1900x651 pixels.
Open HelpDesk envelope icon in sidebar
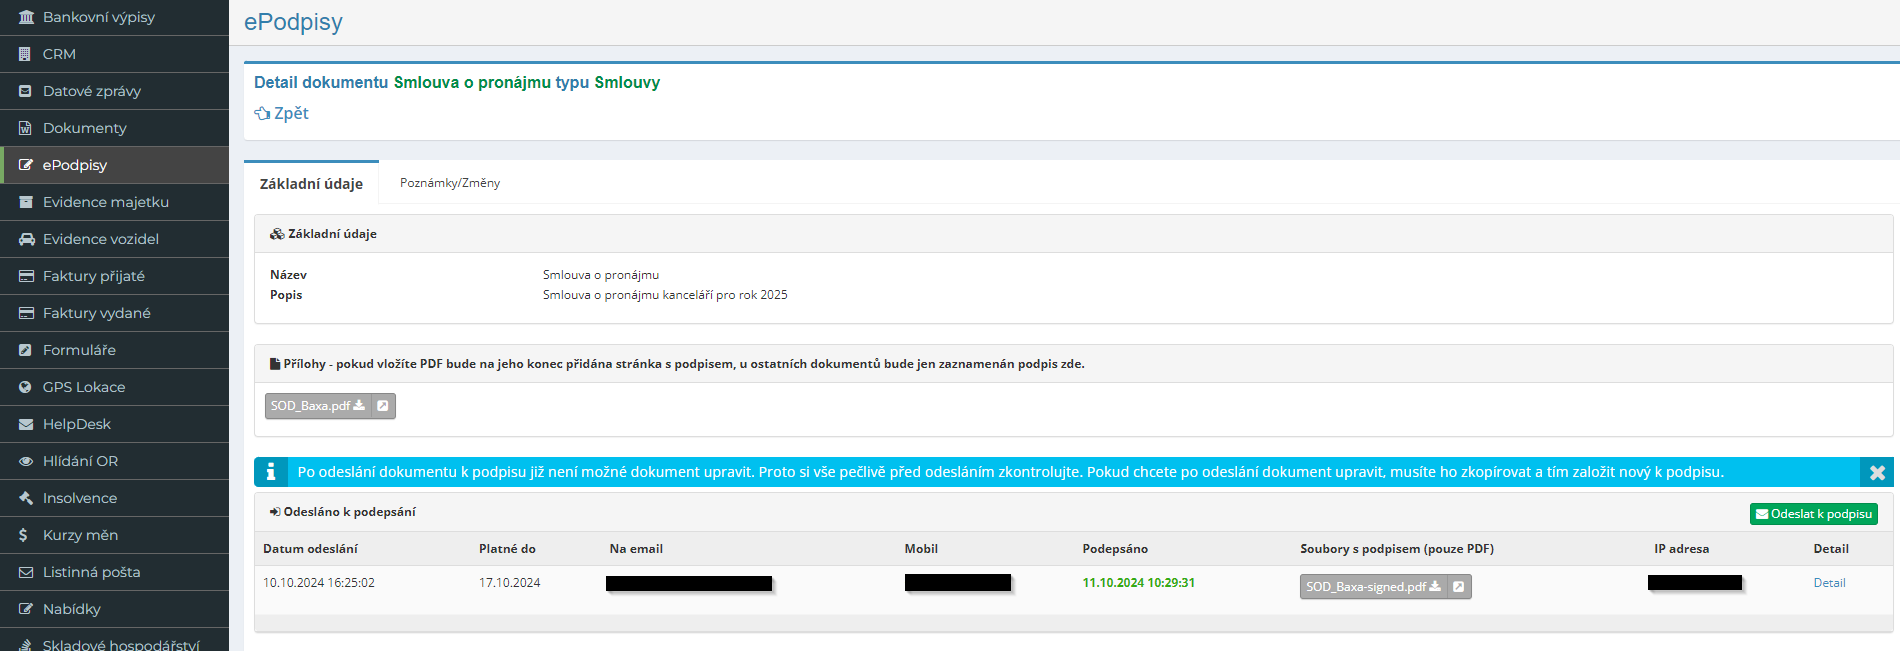pos(26,424)
